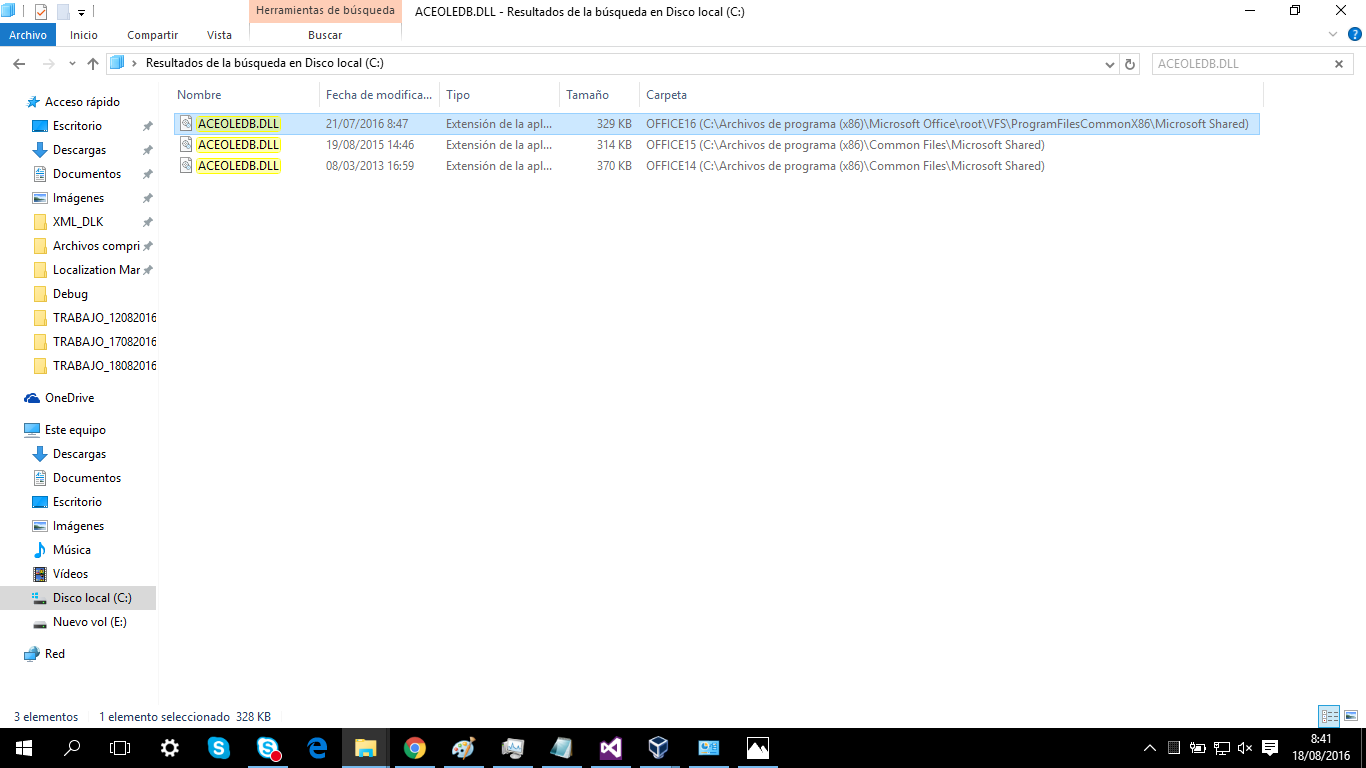1366x768 pixels.
Task: Open the Windows Start menu
Action: coord(24,748)
